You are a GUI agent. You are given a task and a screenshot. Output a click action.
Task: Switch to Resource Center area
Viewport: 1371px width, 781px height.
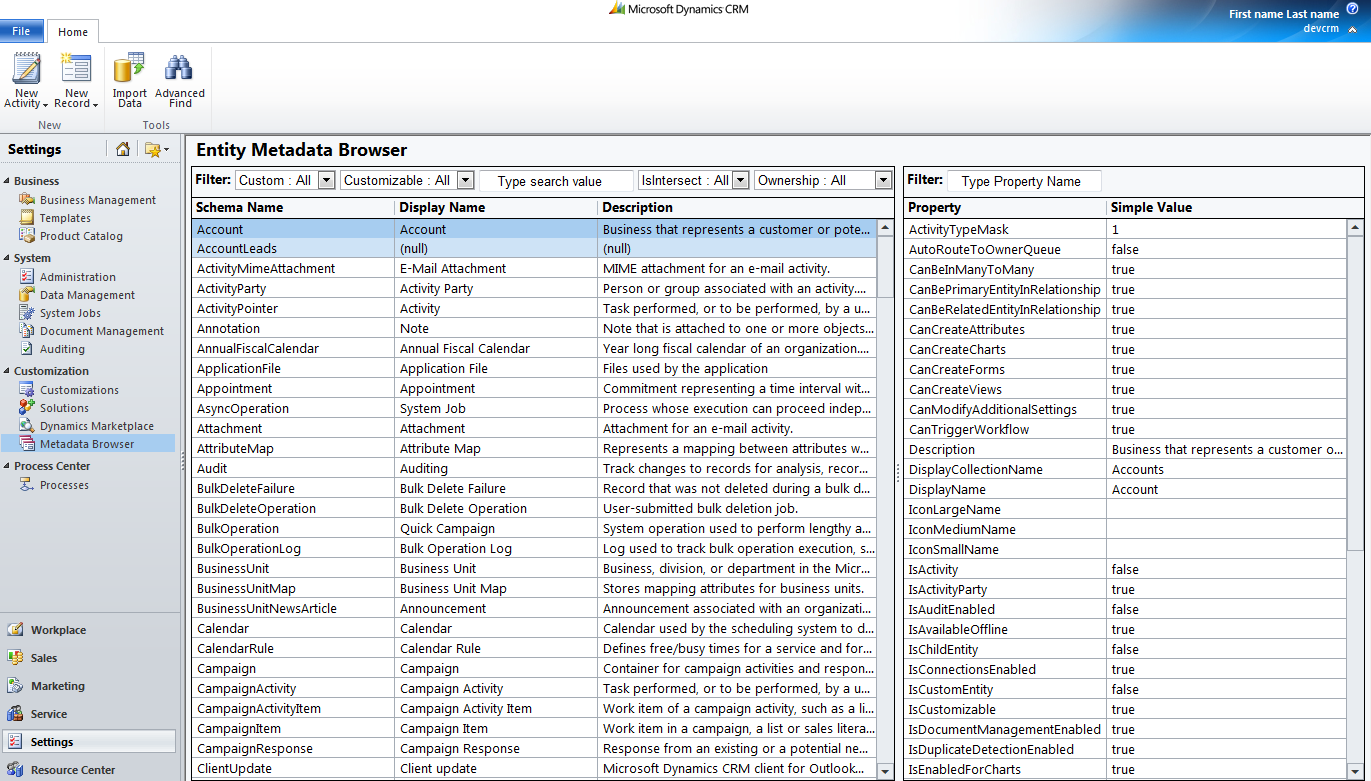coord(73,770)
